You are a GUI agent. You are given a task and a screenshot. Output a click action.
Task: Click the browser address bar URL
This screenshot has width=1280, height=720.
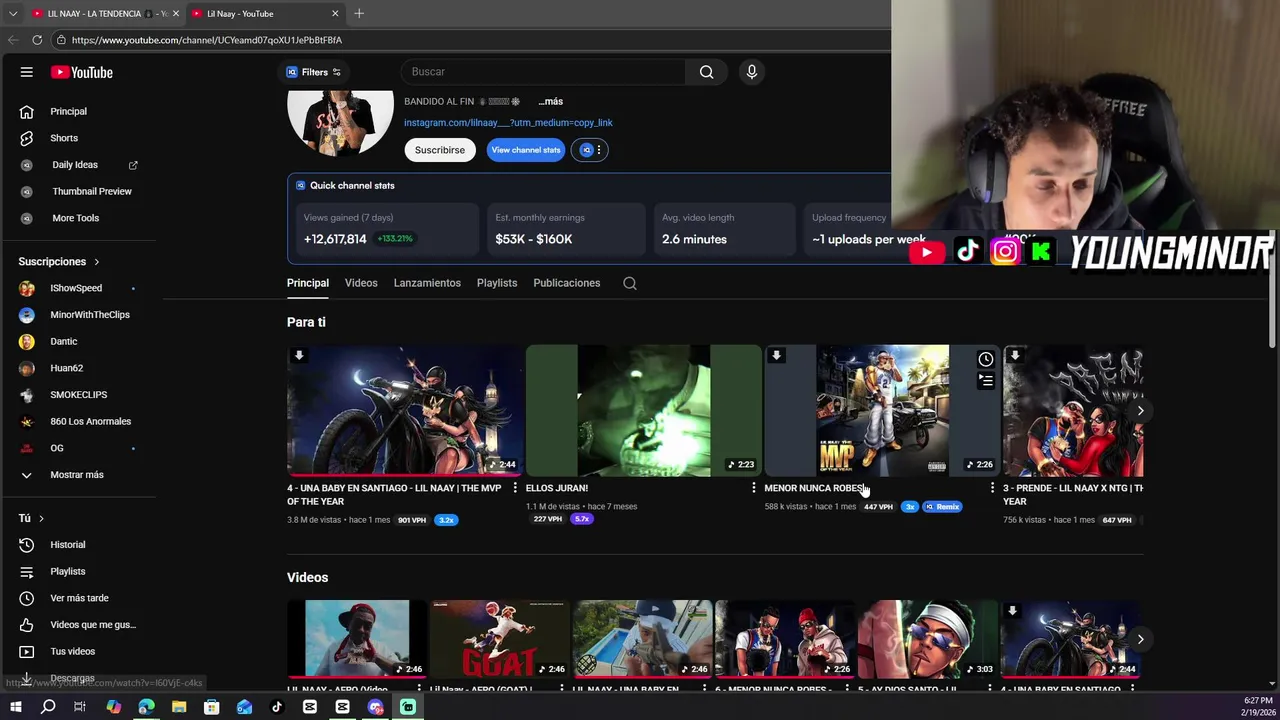click(x=207, y=40)
